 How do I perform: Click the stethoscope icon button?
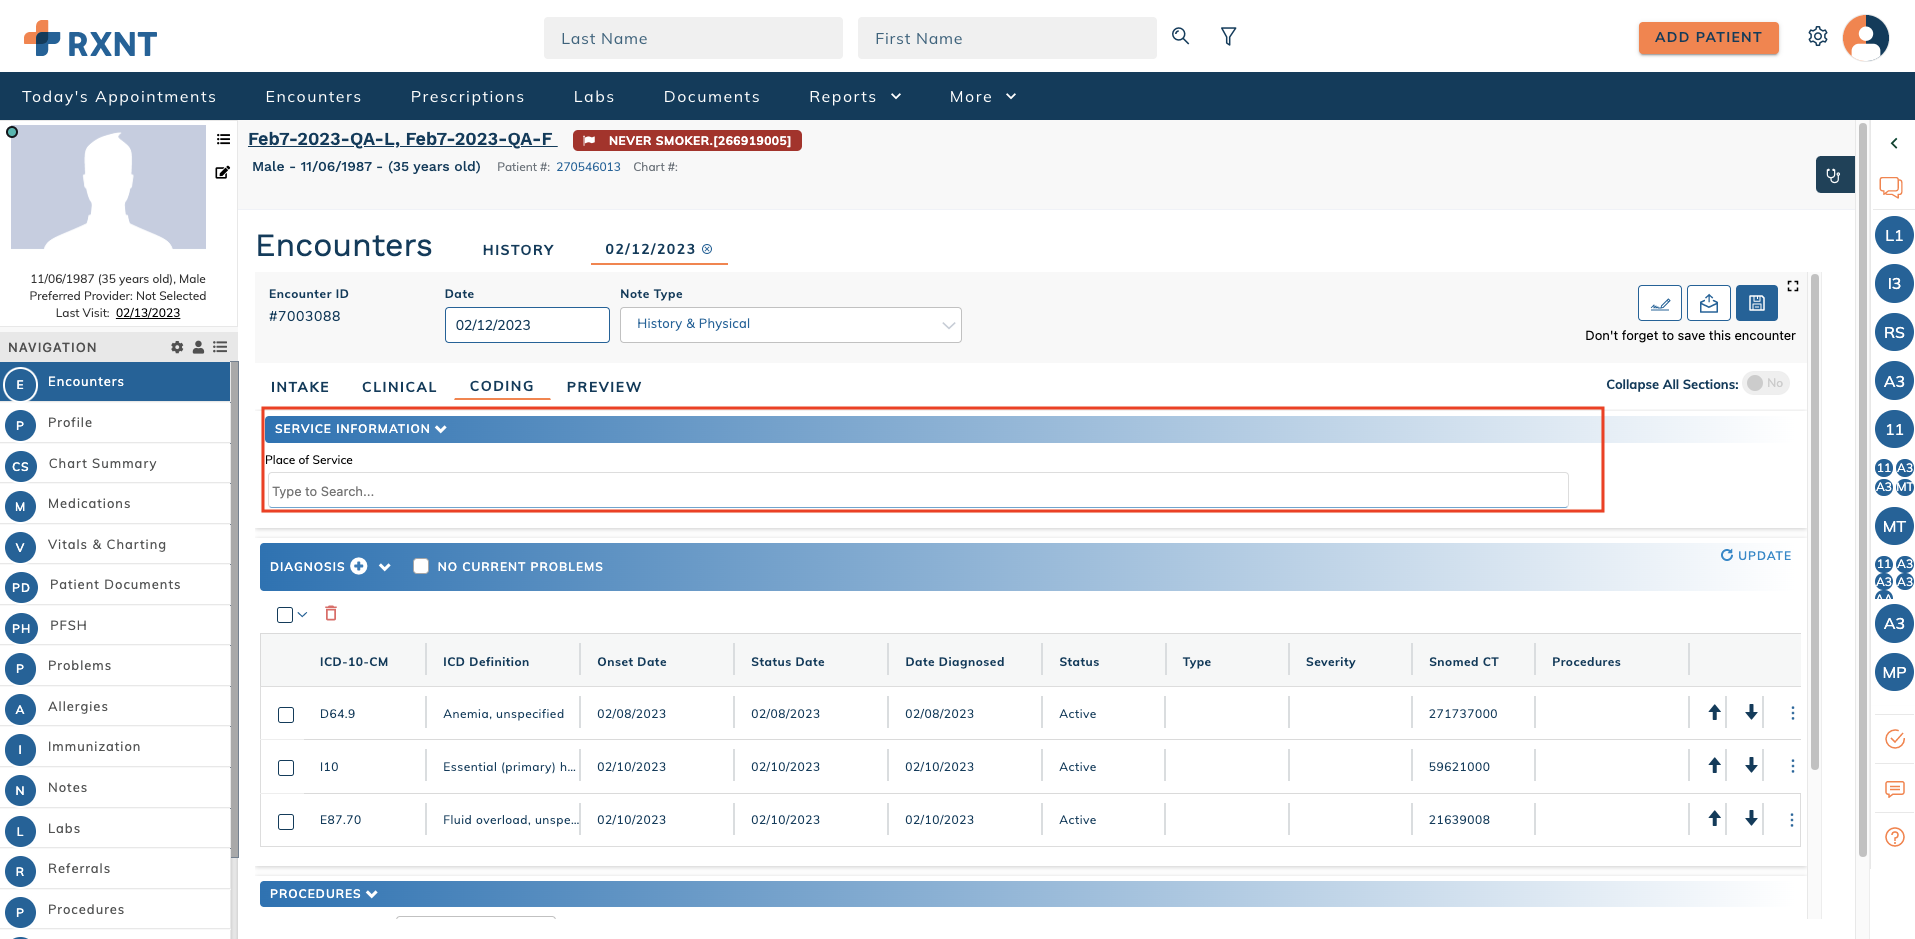pyautogui.click(x=1834, y=175)
